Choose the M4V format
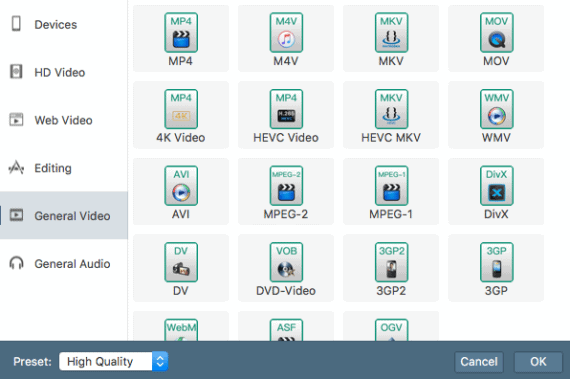Image resolution: width=570 pixels, height=379 pixels. (286, 39)
